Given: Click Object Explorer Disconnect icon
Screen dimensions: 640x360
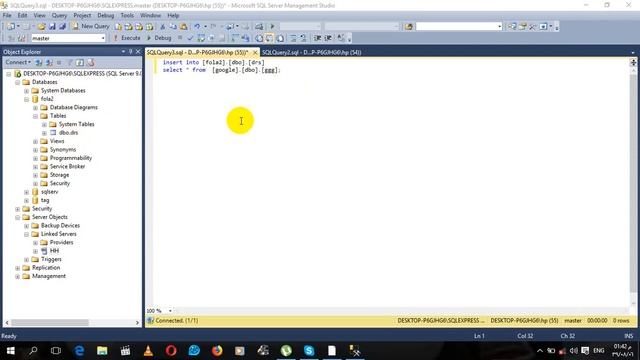Looking at the screenshot, I should pos(49,62).
